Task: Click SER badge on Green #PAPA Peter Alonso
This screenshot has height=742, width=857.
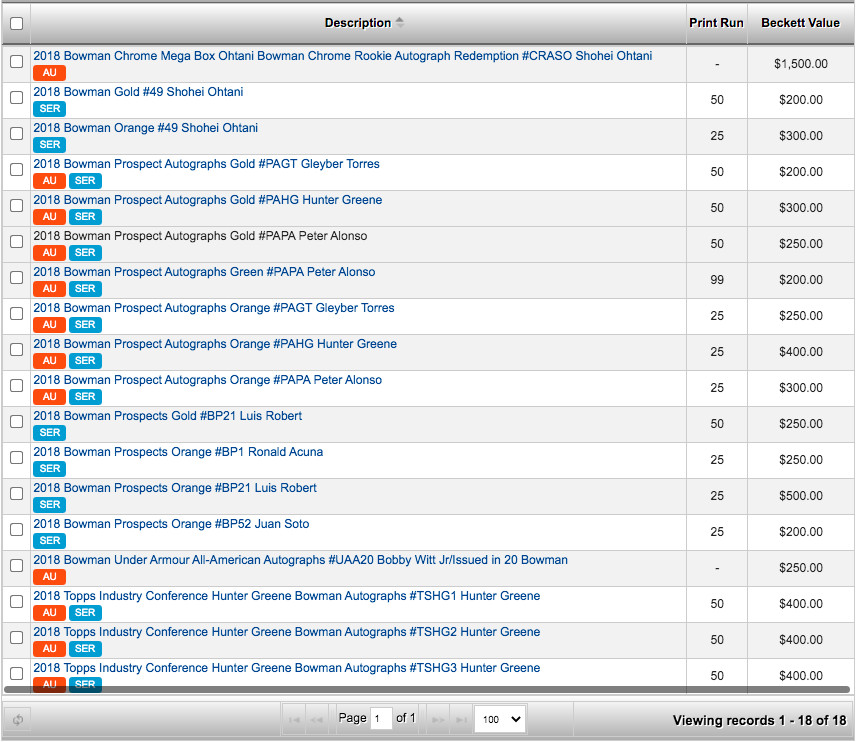Action: point(85,289)
